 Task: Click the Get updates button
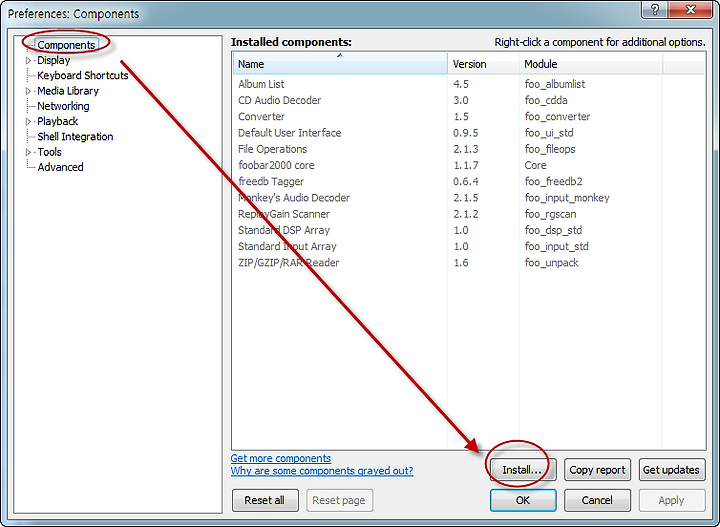[672, 470]
